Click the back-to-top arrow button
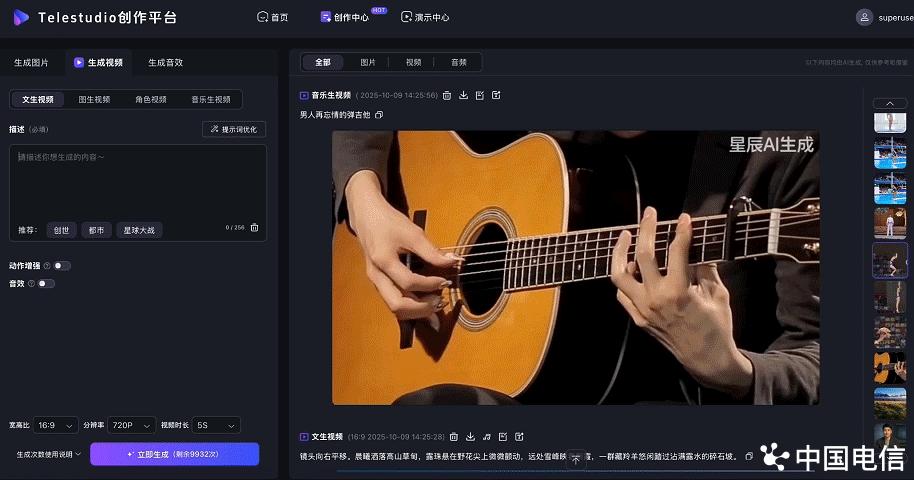The width and height of the screenshot is (914, 480). click(x=576, y=460)
